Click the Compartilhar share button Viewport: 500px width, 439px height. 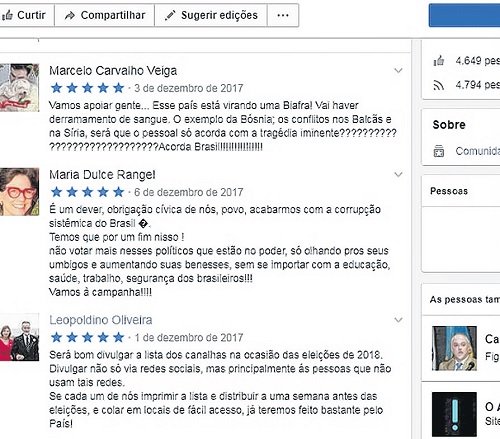tap(104, 15)
